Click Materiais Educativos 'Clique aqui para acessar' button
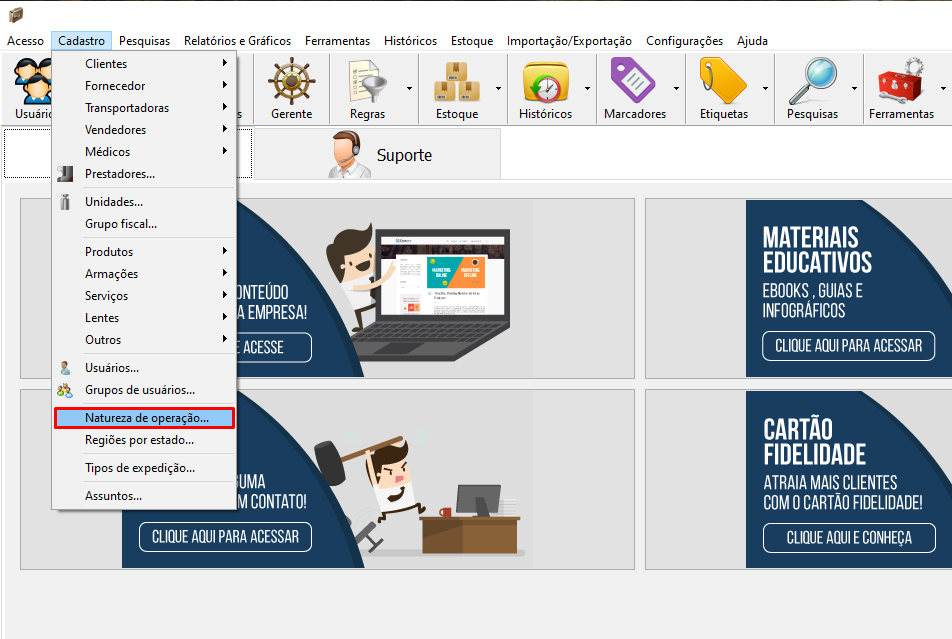Image resolution: width=952 pixels, height=639 pixels. (849, 346)
